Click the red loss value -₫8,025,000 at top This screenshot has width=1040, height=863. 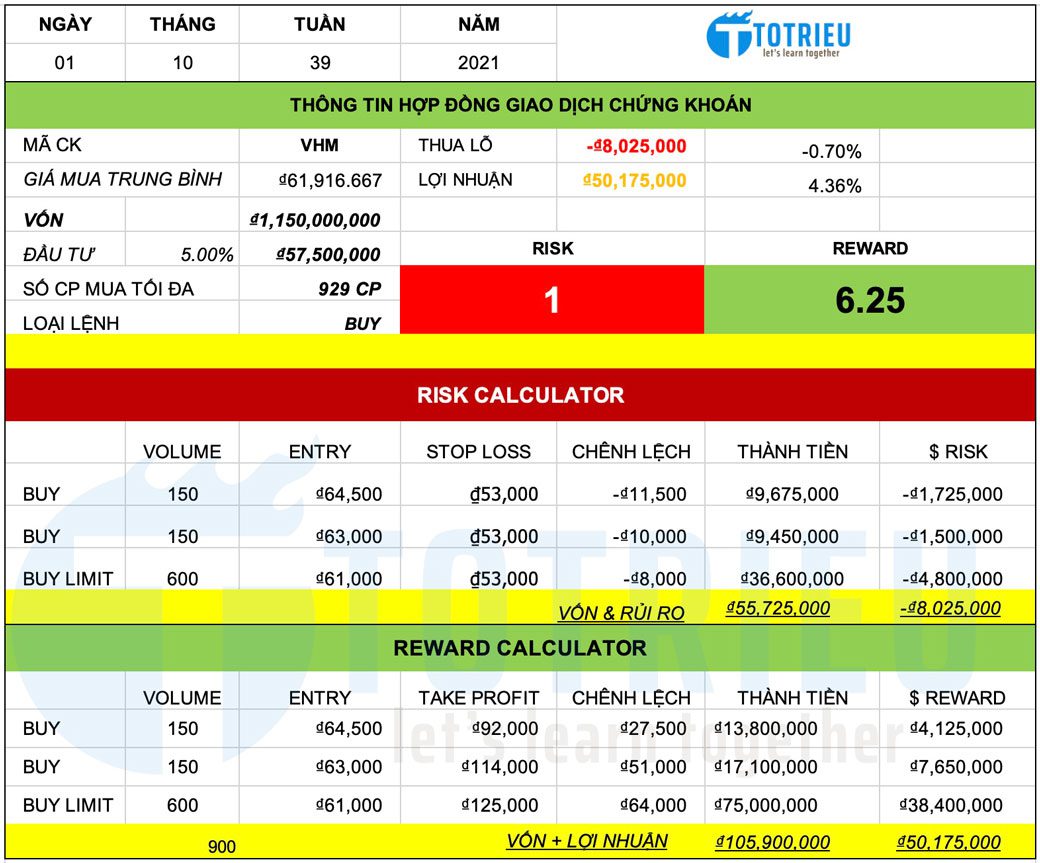coord(636,146)
